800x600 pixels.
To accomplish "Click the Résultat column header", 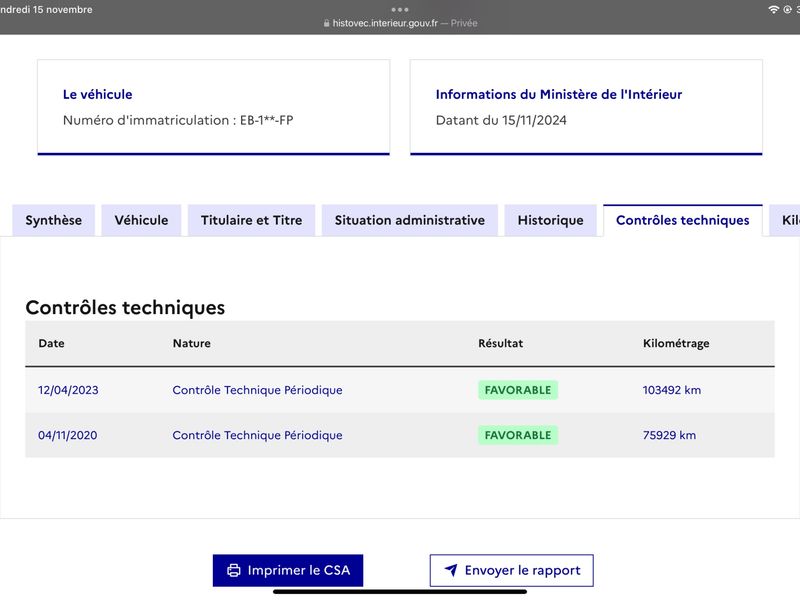I will pyautogui.click(x=501, y=343).
